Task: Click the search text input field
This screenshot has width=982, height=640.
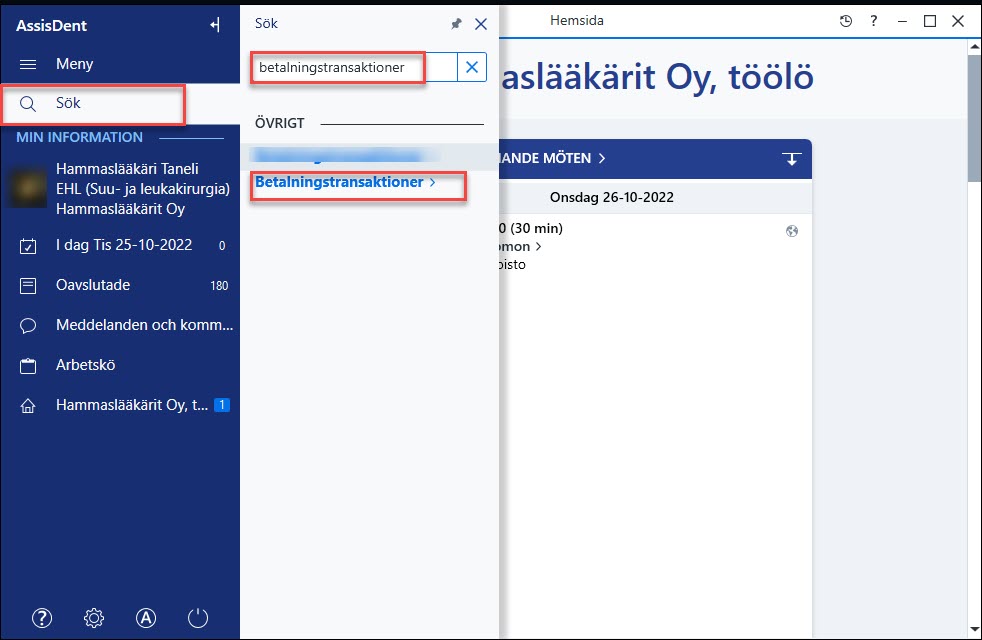Action: [x=354, y=67]
